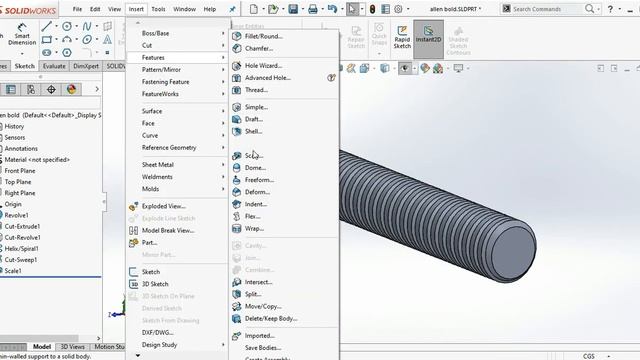Launch the Hole Wizard
Image resolution: width=640 pixels, height=360 pixels.
click(x=263, y=66)
